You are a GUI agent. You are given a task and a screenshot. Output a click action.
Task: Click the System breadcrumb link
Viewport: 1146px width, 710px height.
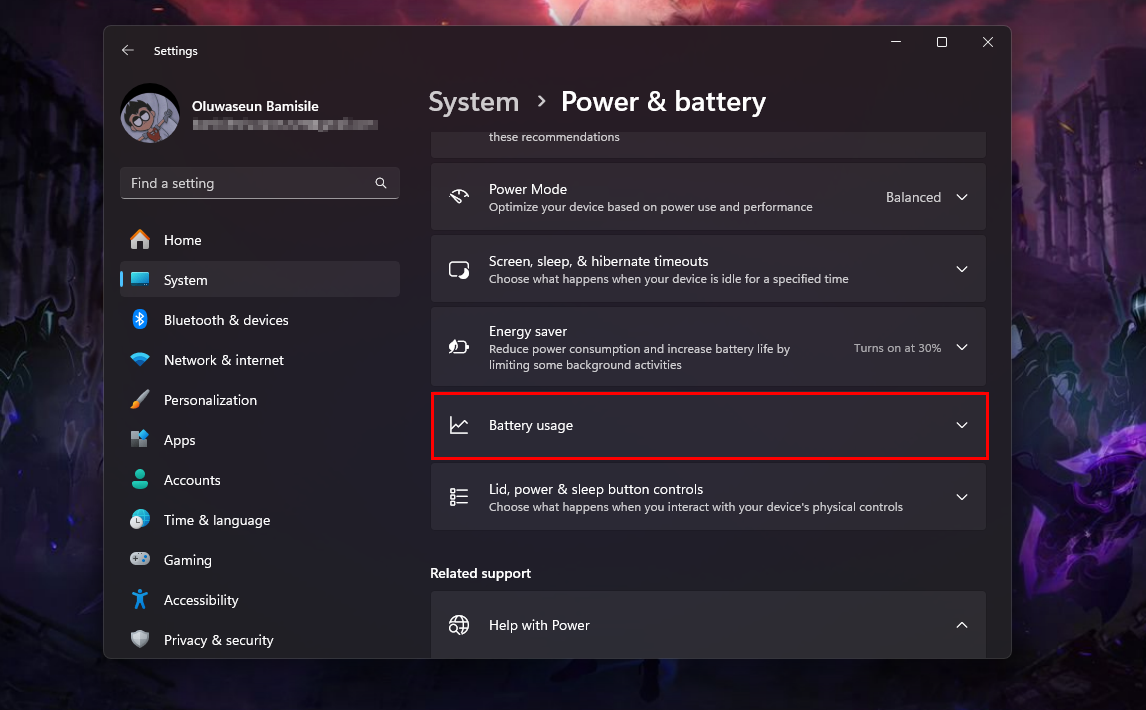(474, 102)
